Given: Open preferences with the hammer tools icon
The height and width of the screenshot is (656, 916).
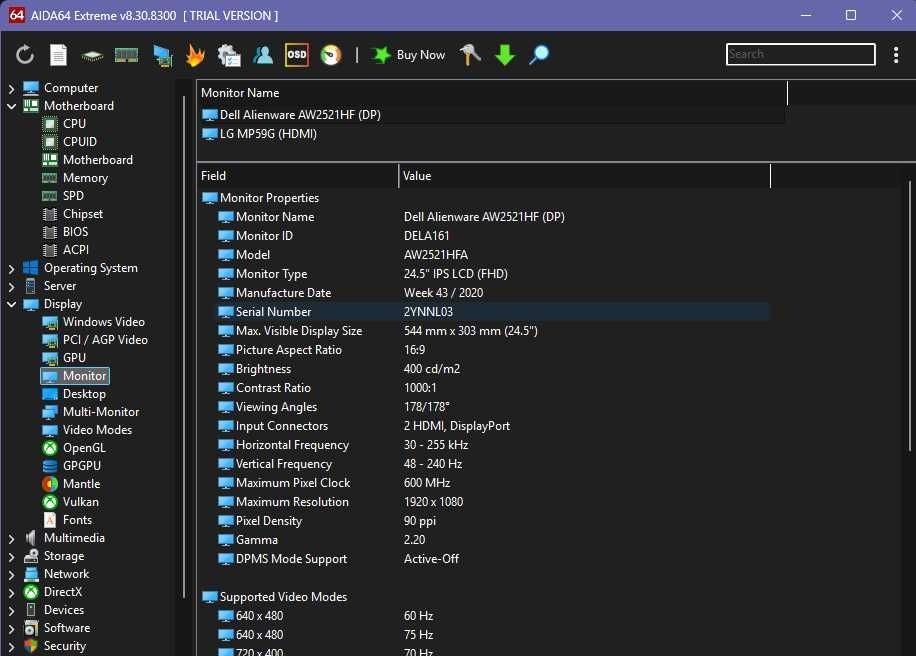Looking at the screenshot, I should coord(470,54).
